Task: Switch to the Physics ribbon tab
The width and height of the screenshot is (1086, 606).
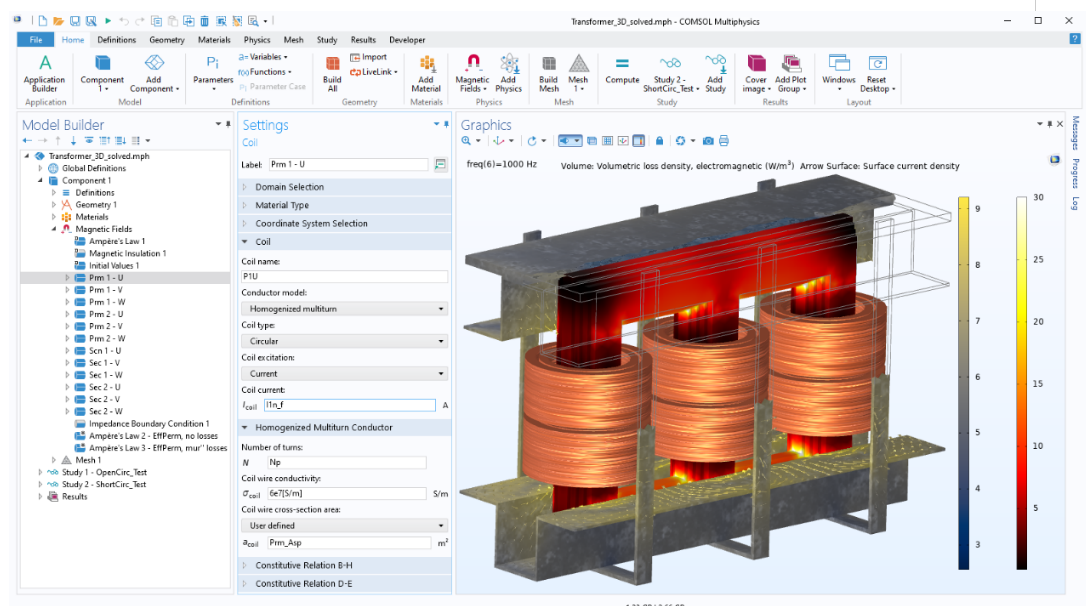Action: (257, 39)
